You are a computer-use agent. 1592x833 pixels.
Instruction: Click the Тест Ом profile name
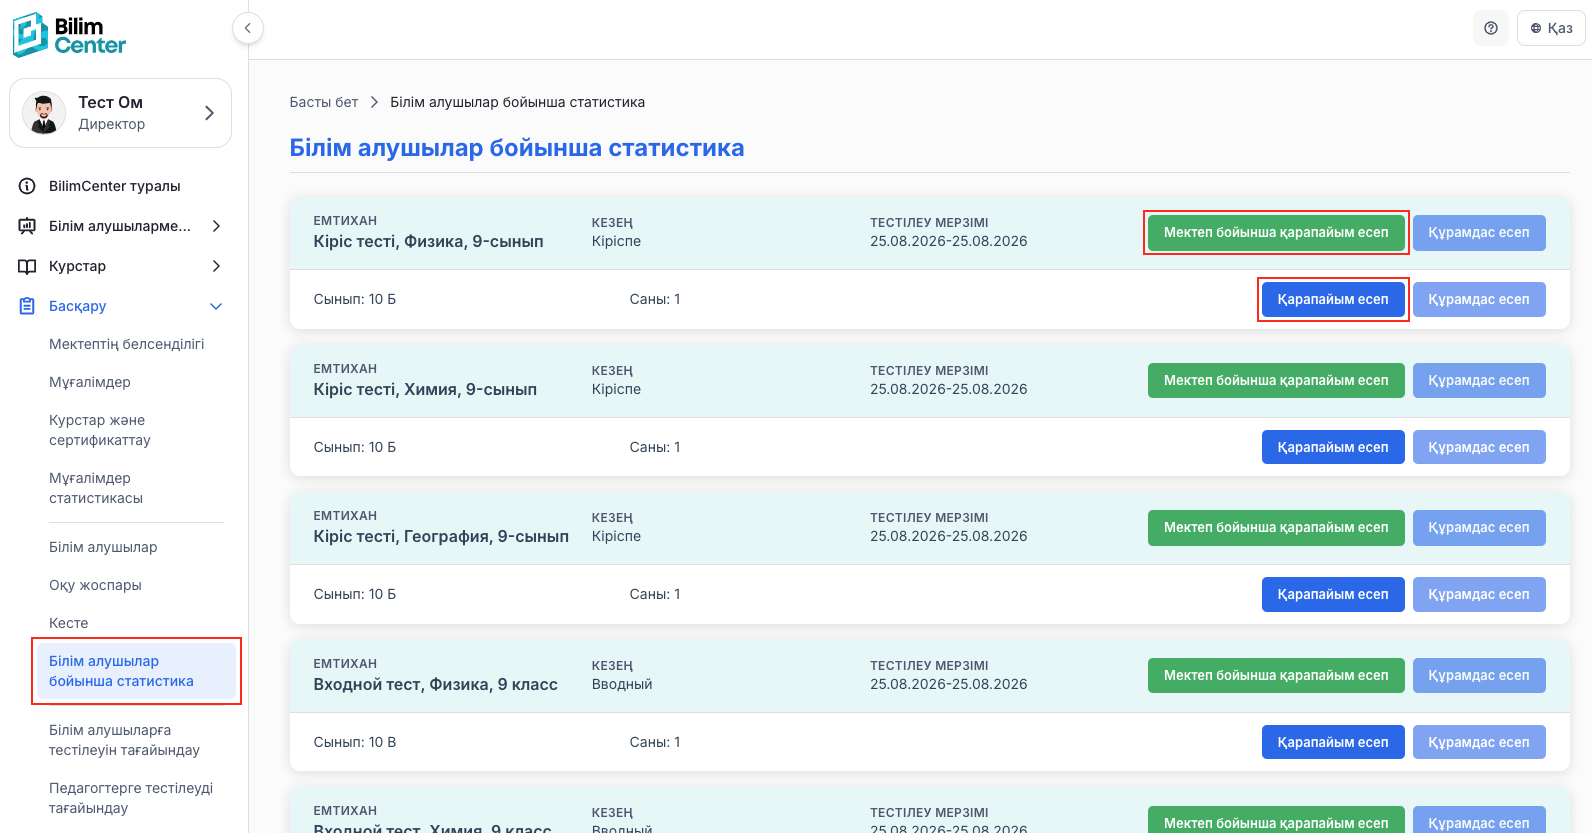coord(111,103)
